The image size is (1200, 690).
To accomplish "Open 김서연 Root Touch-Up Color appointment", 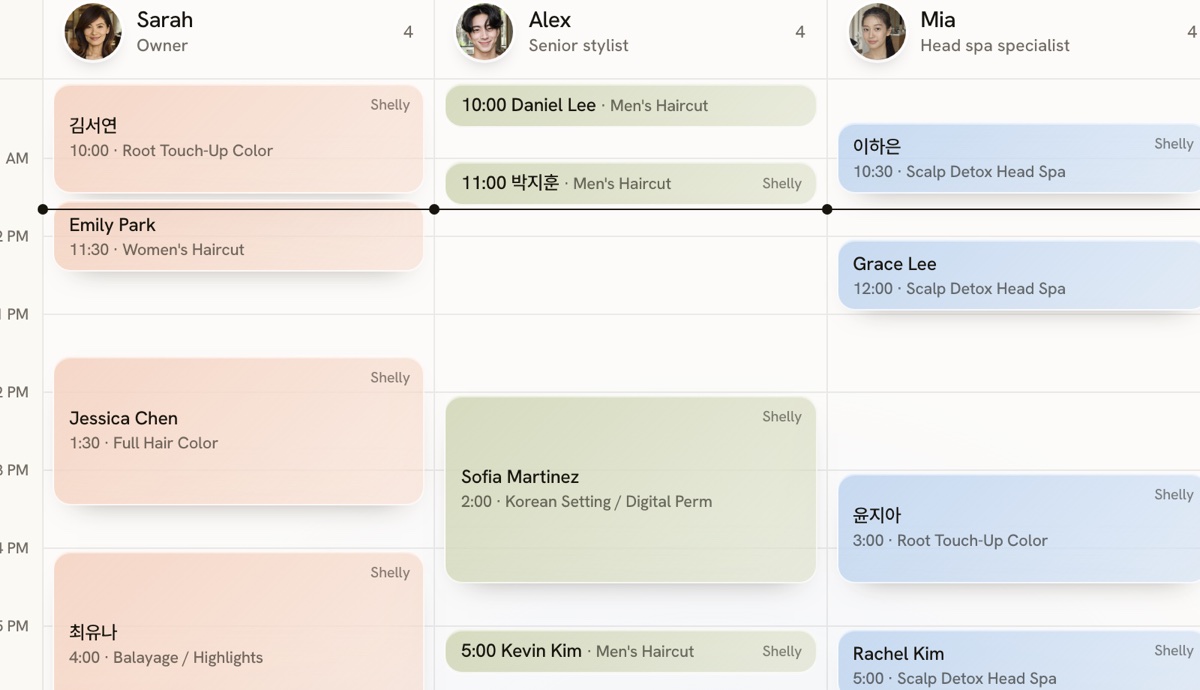I will pos(238,138).
